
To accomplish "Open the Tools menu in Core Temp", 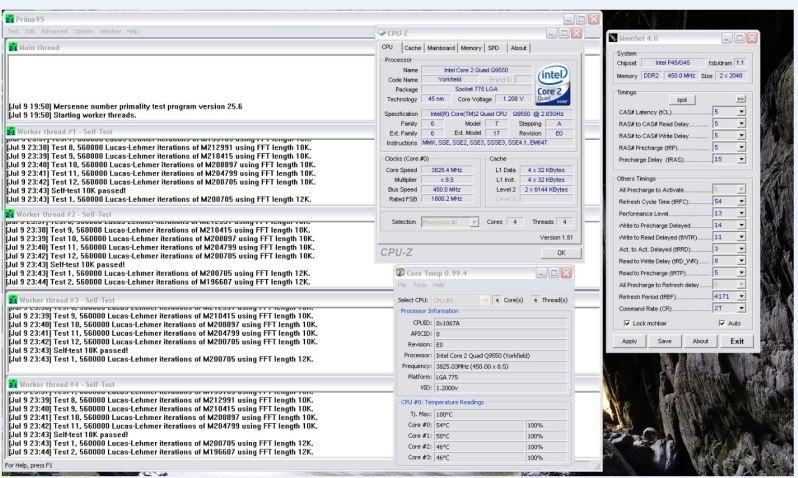I will pos(419,285).
